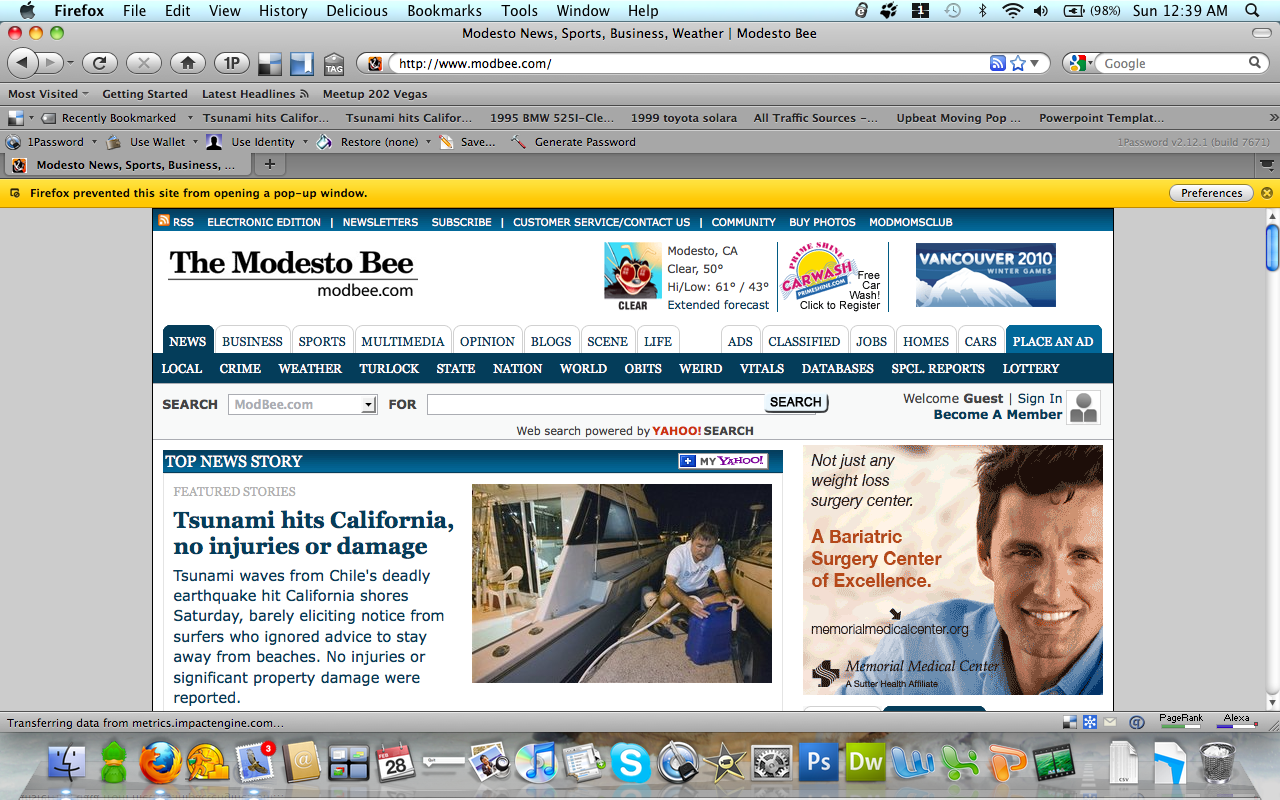Click the 1P (1Password) toolbar button
Image resolution: width=1280 pixels, height=800 pixels.
(231, 63)
